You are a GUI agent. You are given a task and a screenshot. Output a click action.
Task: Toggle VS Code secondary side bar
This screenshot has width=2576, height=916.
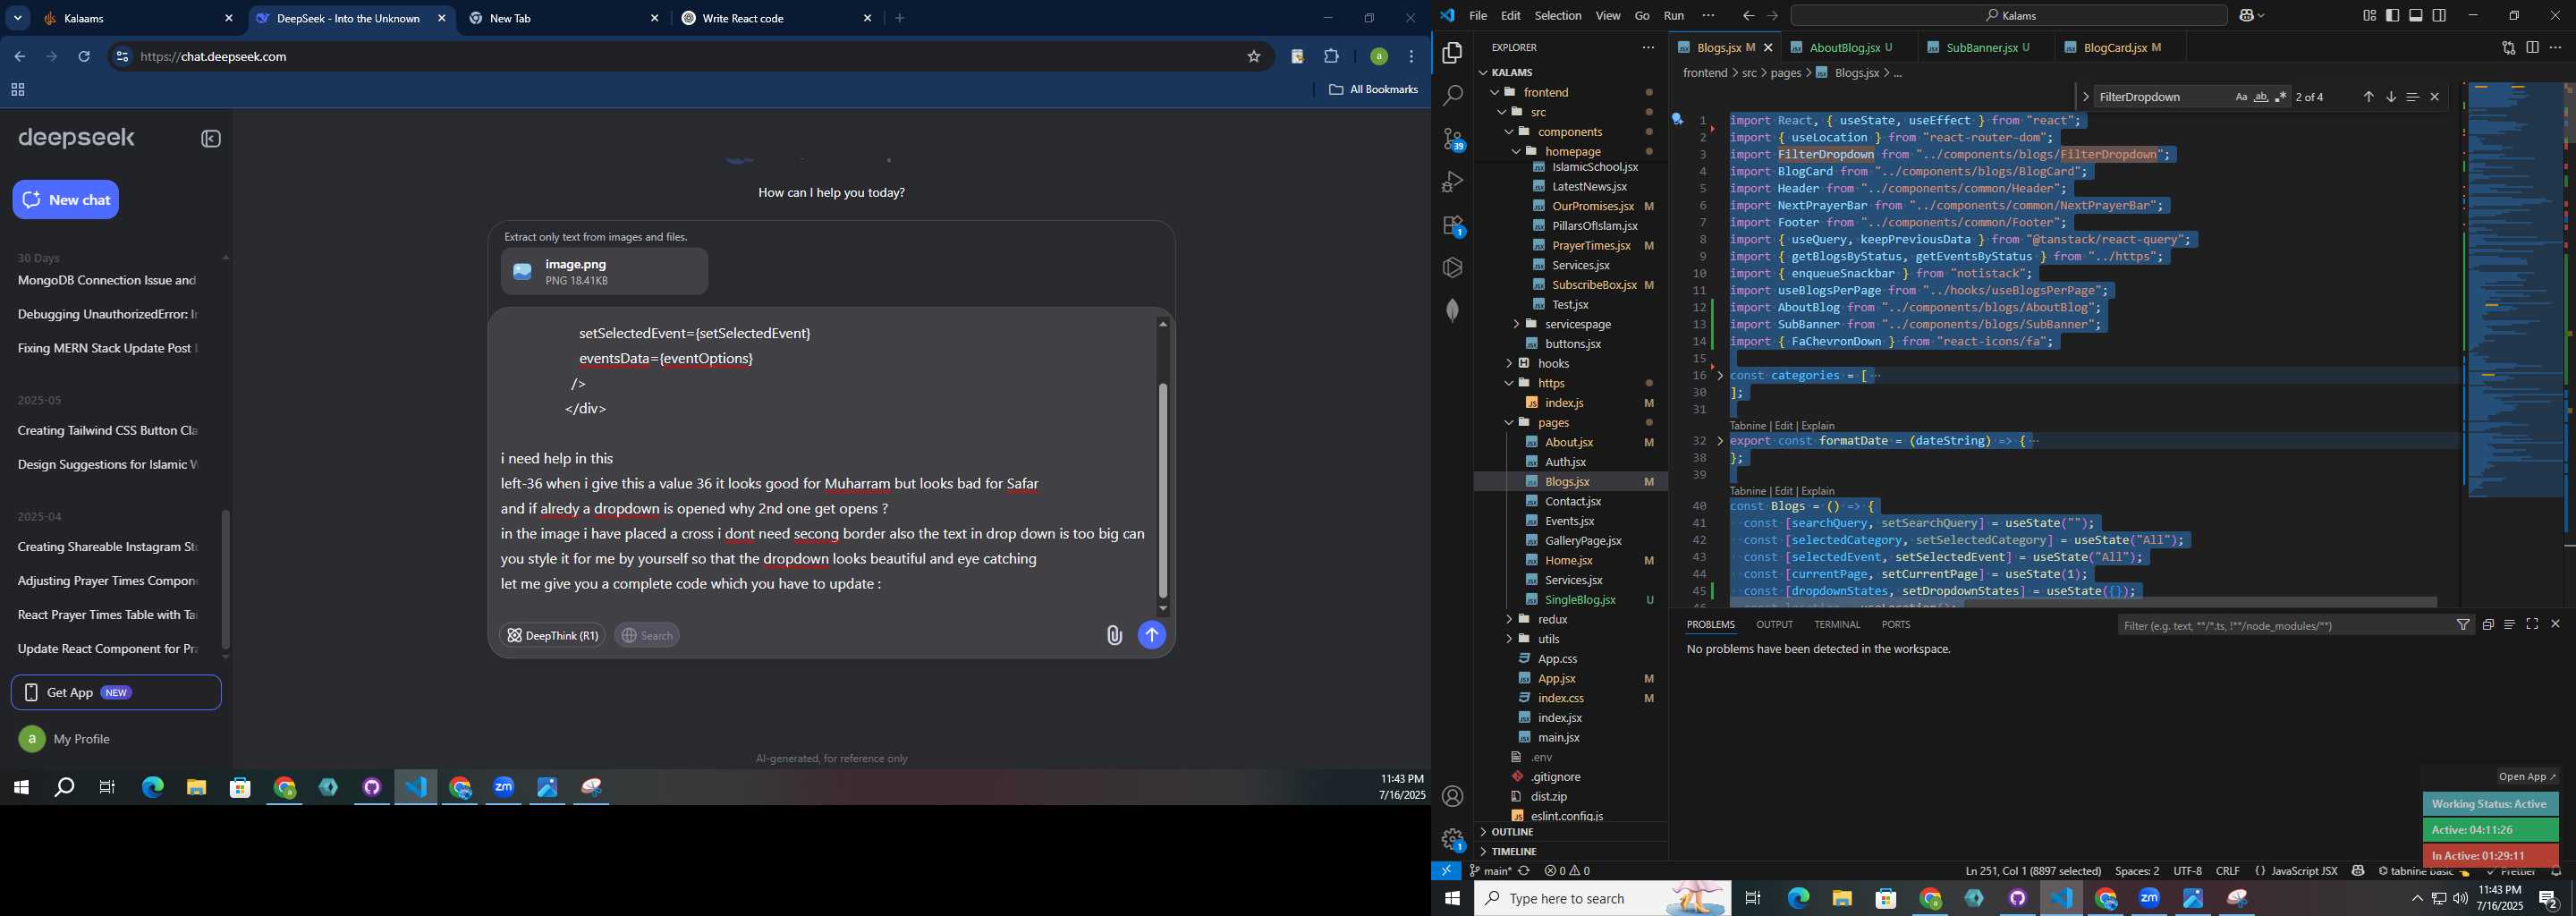point(2439,16)
